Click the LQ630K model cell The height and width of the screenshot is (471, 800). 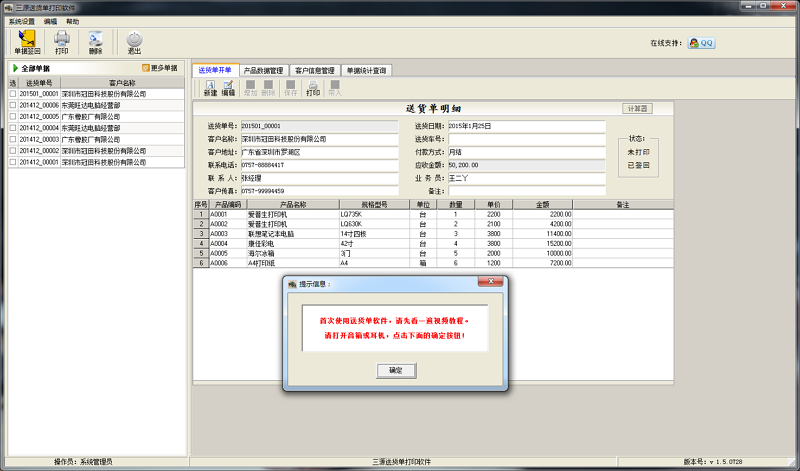374,224
